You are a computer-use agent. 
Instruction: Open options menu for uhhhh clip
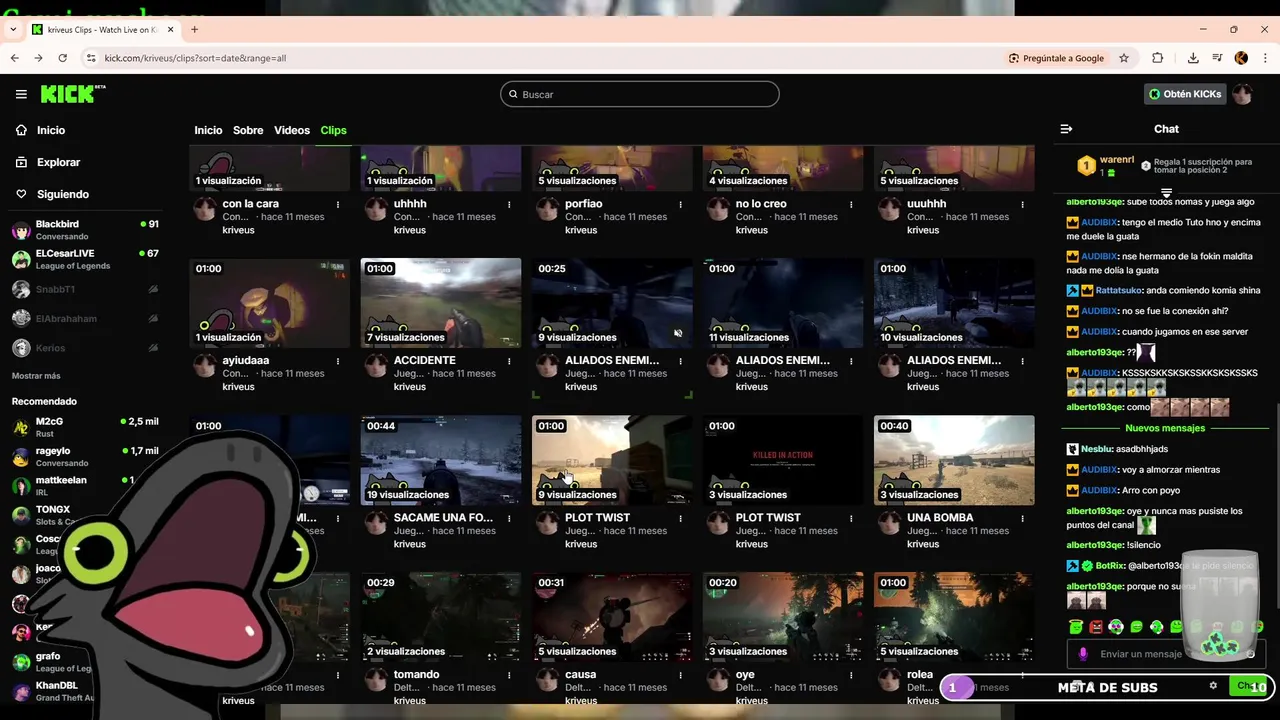click(x=509, y=205)
